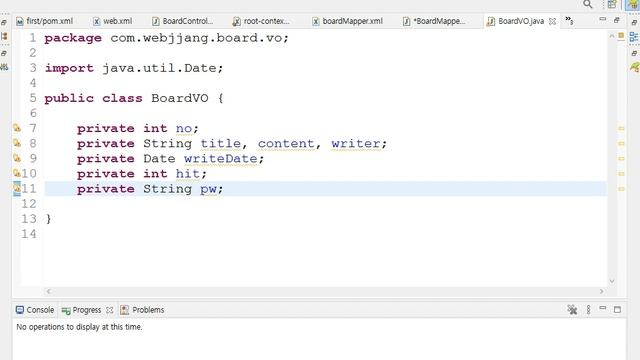Jump to overview ruler mark for line 7

pos(621,129)
